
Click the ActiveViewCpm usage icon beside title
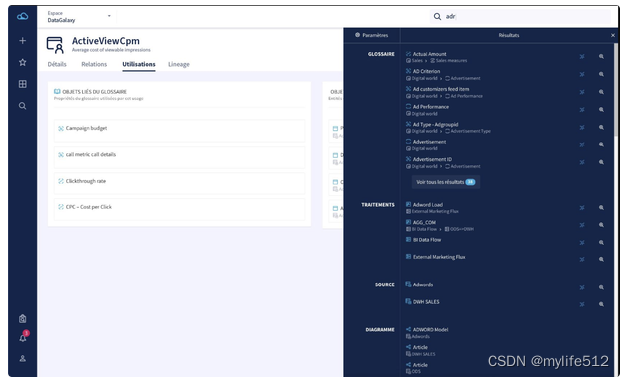click(x=55, y=45)
